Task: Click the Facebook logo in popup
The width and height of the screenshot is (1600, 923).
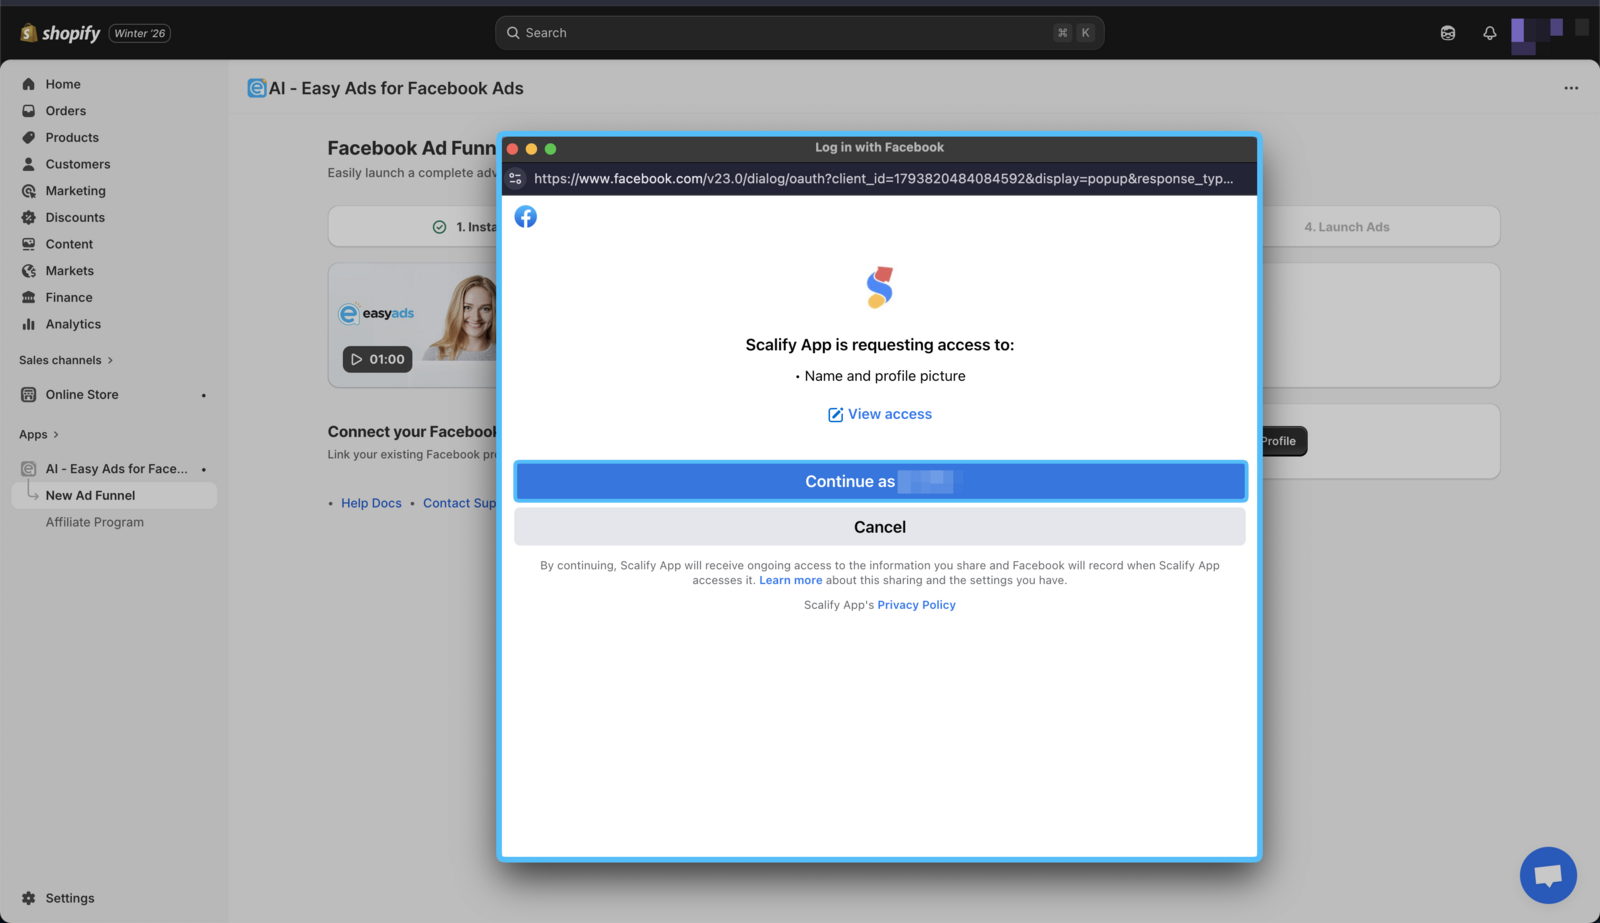Action: (x=525, y=217)
